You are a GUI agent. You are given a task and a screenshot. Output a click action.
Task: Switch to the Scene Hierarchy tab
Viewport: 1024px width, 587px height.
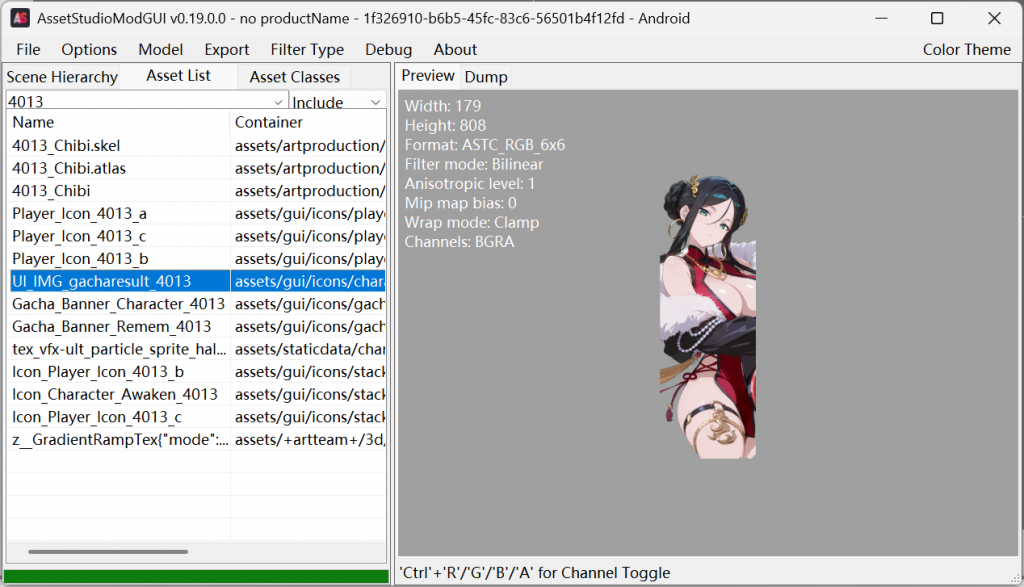point(62,77)
